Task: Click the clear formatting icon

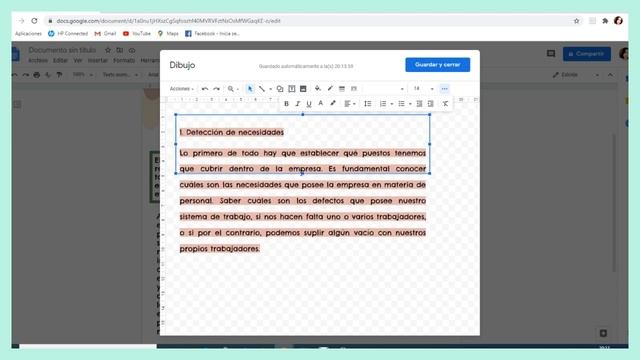Action: click(445, 104)
